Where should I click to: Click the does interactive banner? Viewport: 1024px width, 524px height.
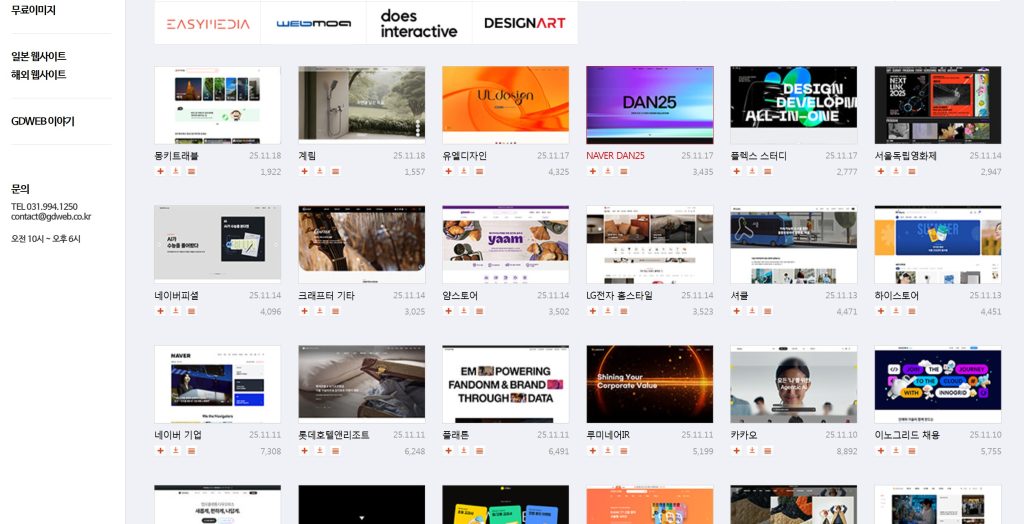click(x=418, y=23)
